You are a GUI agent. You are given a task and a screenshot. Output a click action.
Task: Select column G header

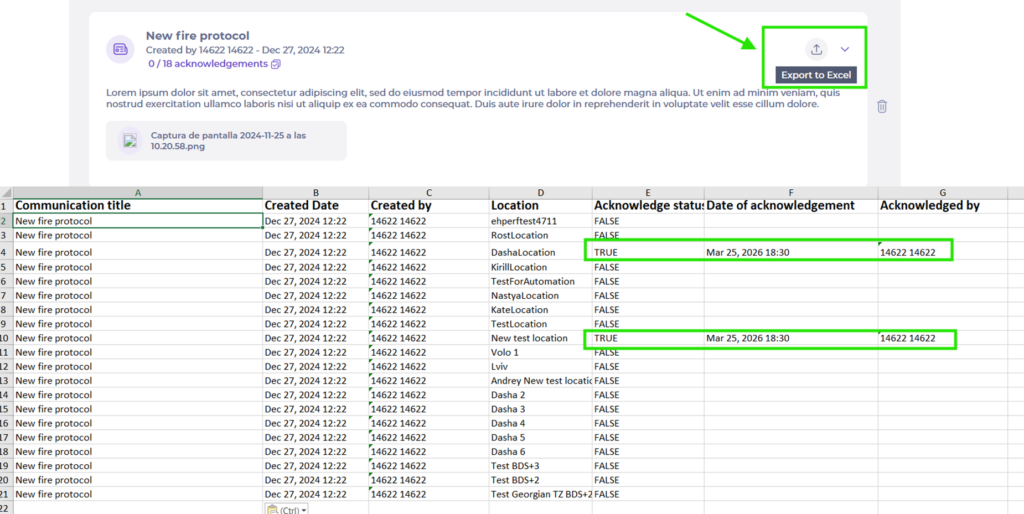(942, 192)
